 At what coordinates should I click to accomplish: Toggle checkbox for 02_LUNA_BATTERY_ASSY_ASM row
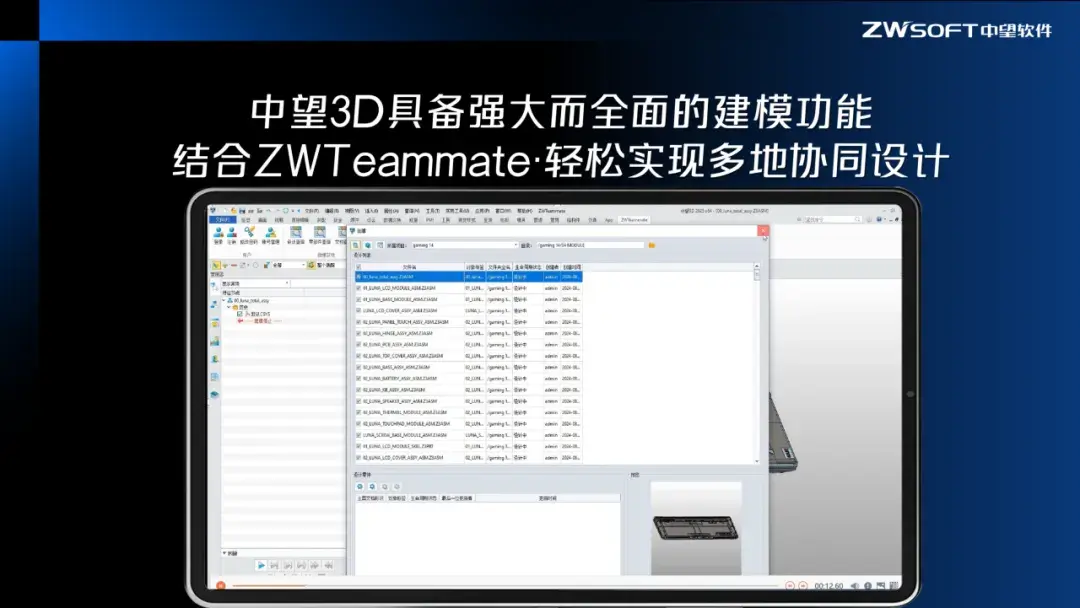pos(358,379)
